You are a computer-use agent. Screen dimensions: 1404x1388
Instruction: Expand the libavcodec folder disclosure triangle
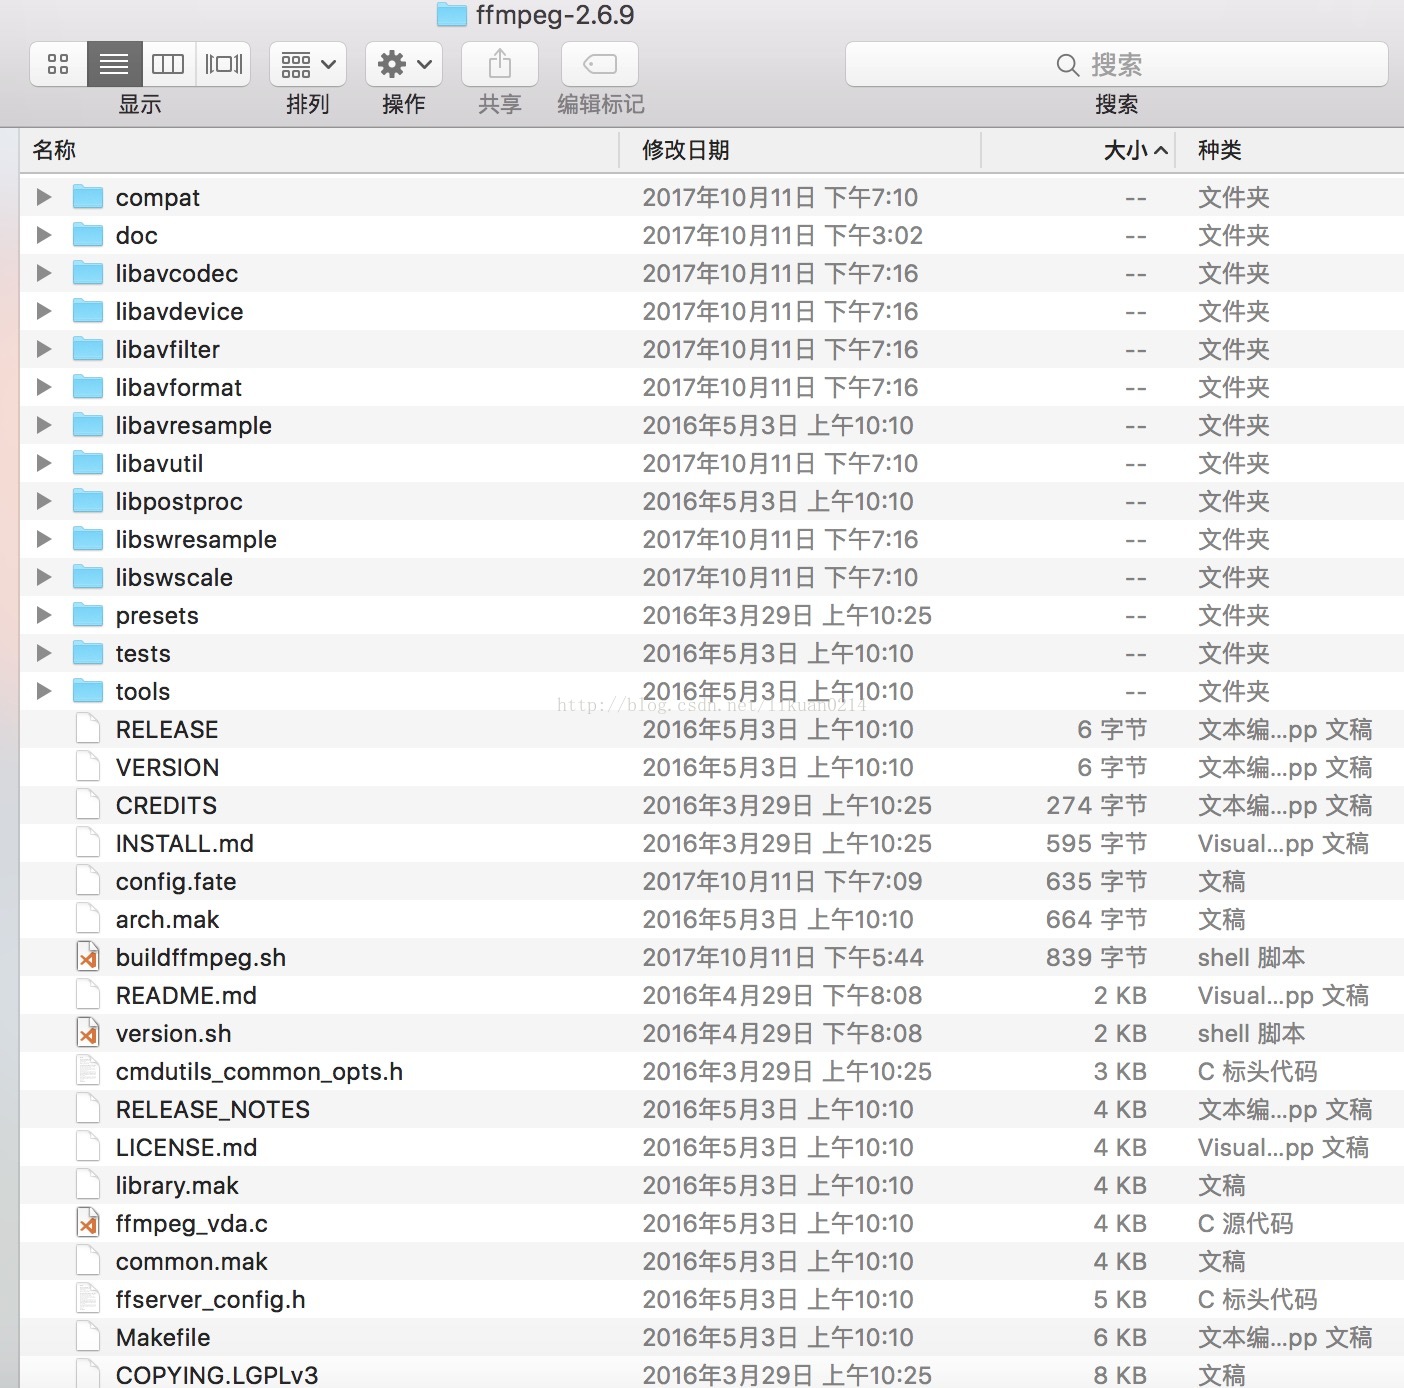pos(44,273)
